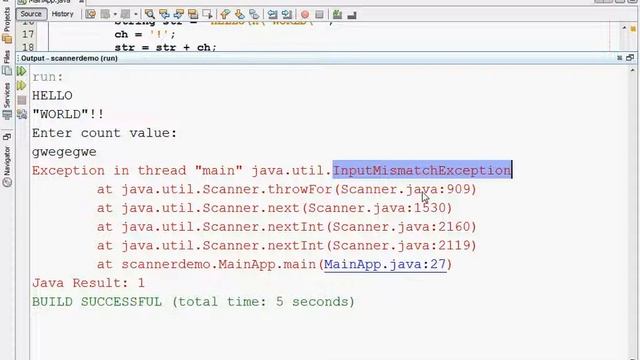Click Find Next Occurrence icon

(x=178, y=15)
